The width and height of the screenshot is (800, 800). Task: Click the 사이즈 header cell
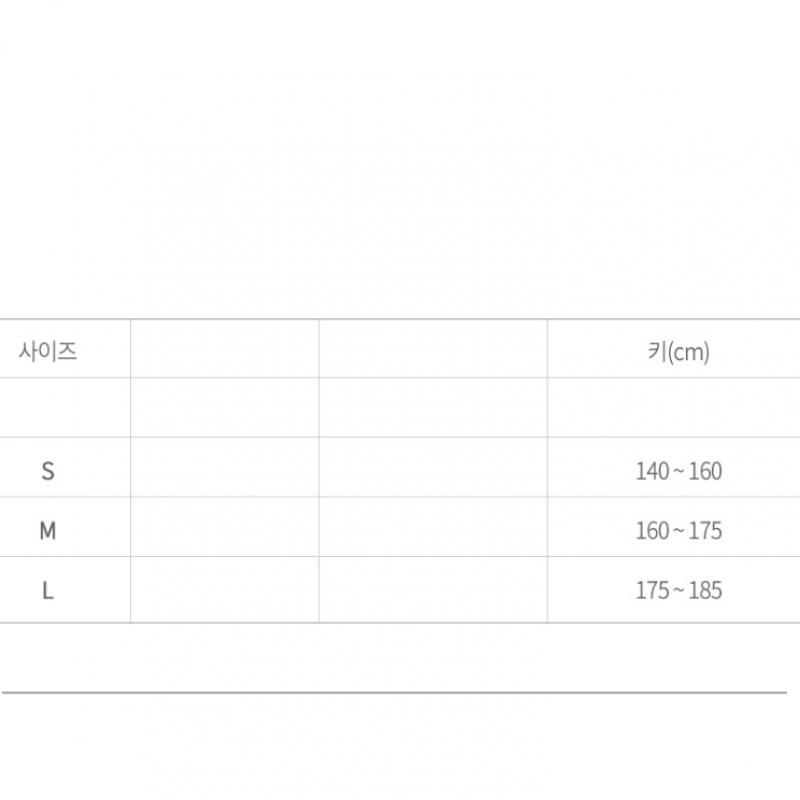coord(48,351)
